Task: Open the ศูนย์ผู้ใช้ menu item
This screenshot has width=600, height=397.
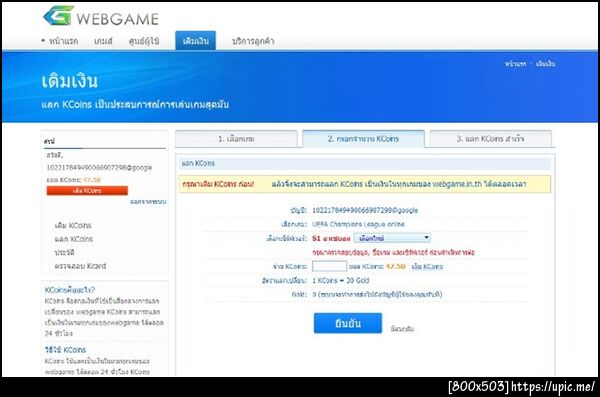Action: [144, 41]
